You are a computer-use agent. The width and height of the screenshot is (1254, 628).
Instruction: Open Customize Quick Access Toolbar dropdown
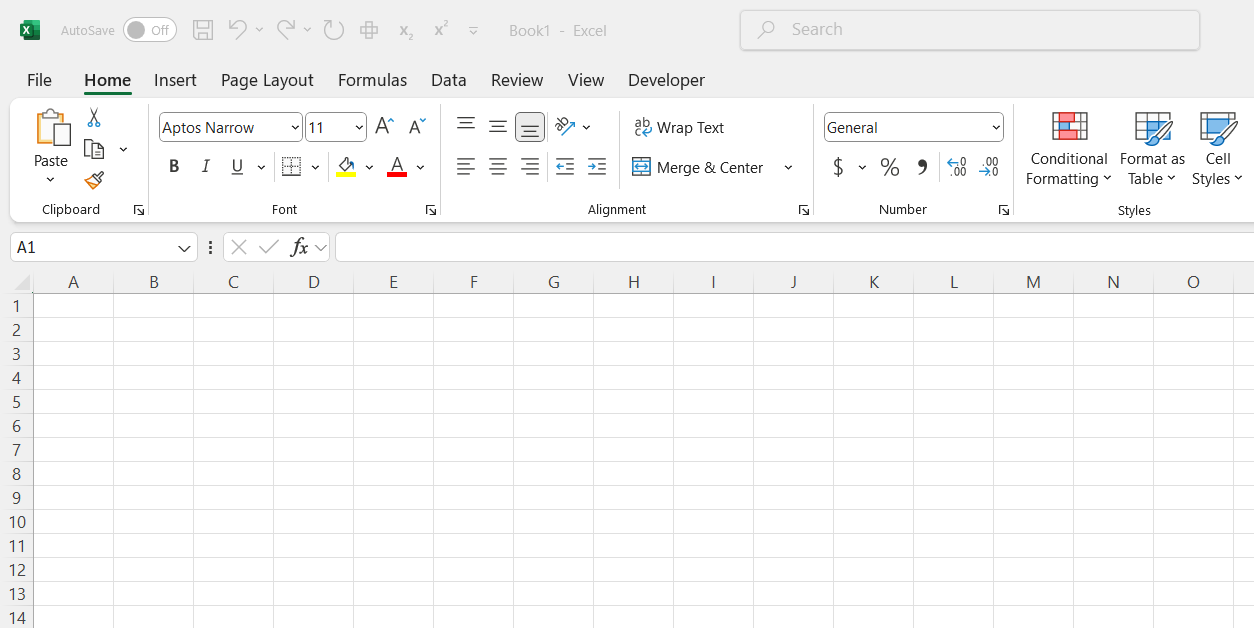coord(473,31)
